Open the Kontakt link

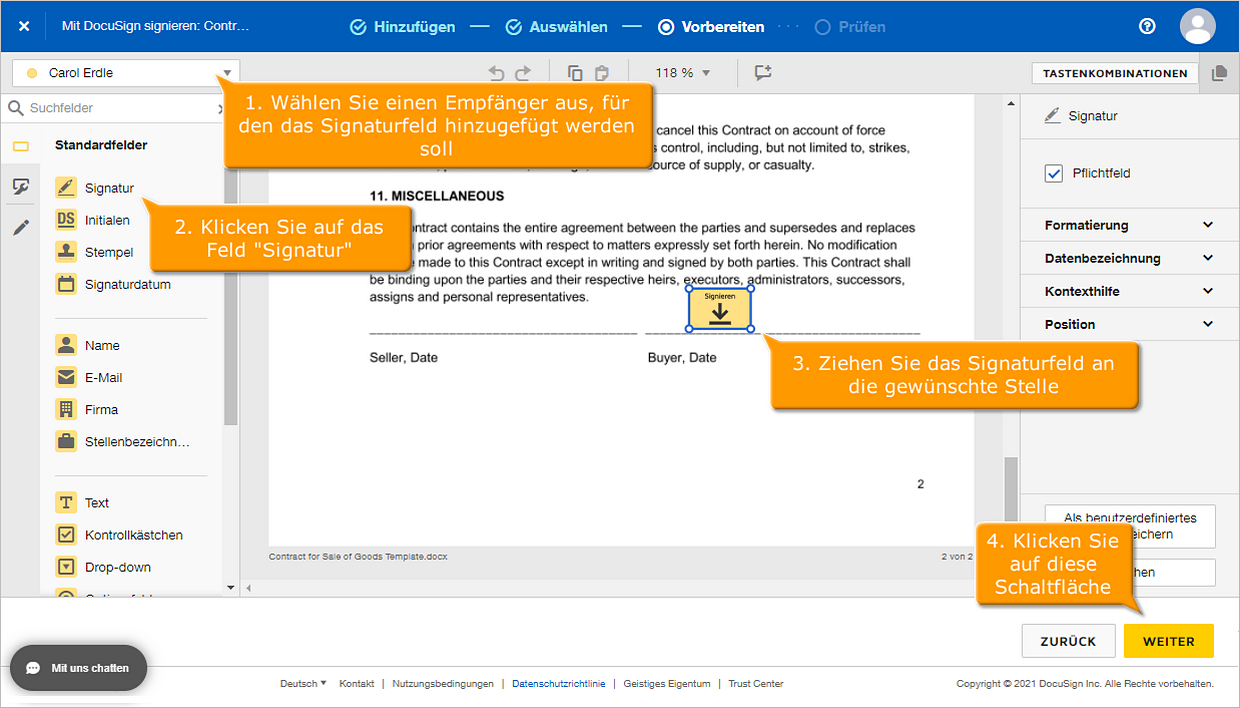[x=357, y=684]
